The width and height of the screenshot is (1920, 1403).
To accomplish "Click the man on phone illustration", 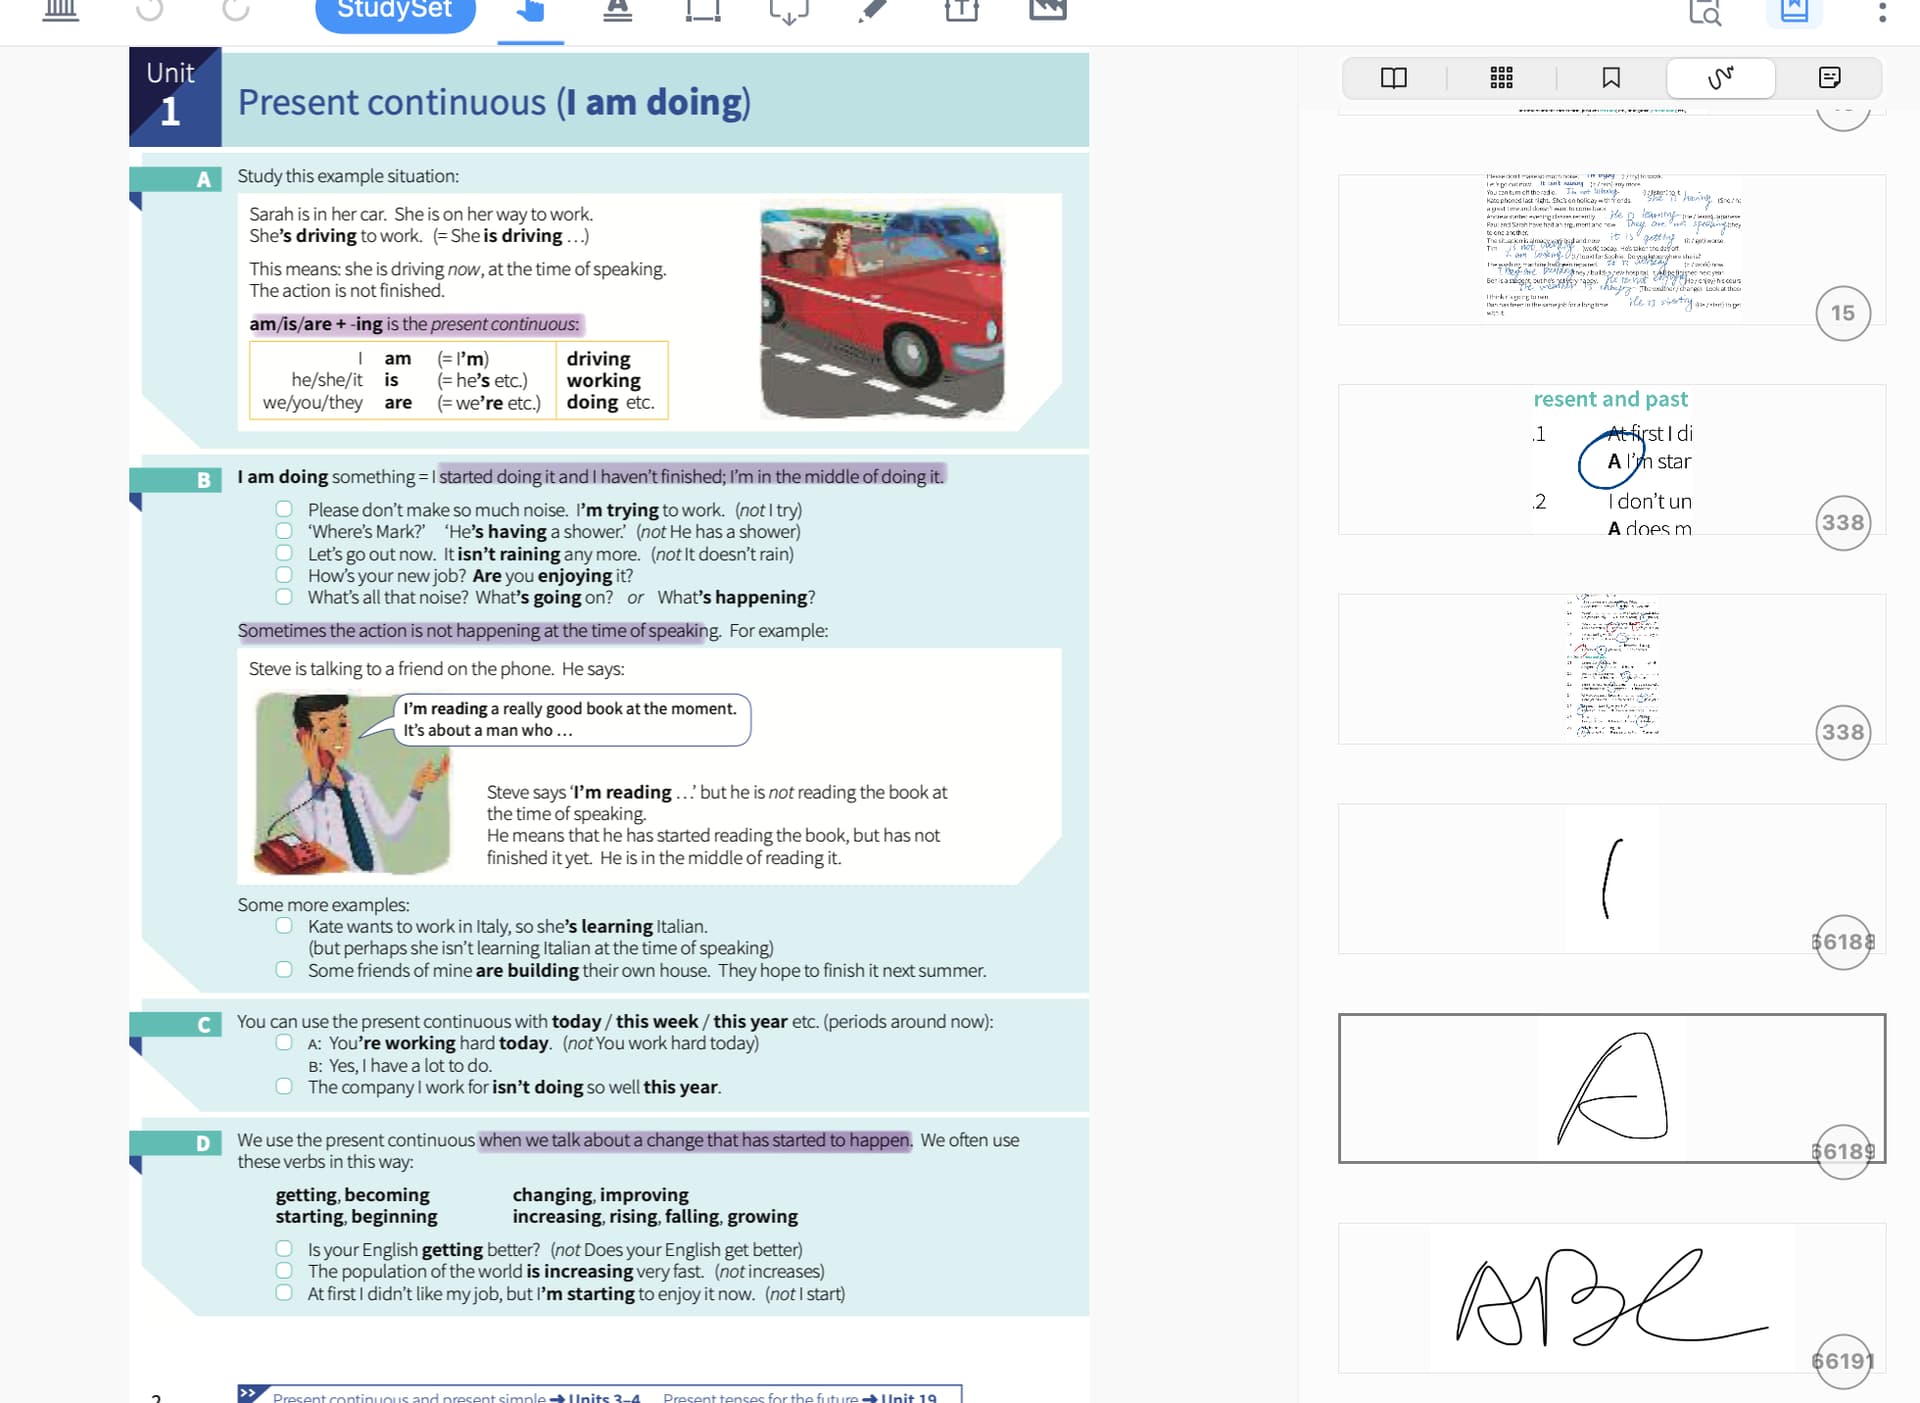I will click(352, 783).
